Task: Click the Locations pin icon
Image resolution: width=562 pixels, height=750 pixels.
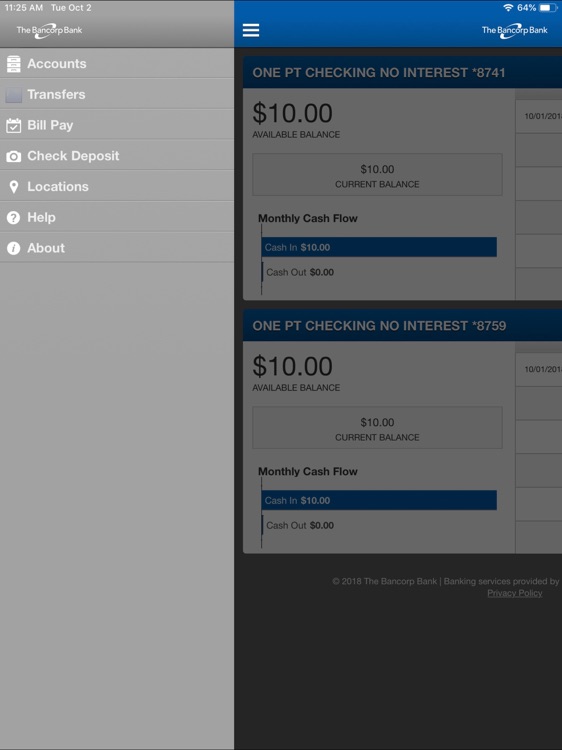Action: point(13,187)
